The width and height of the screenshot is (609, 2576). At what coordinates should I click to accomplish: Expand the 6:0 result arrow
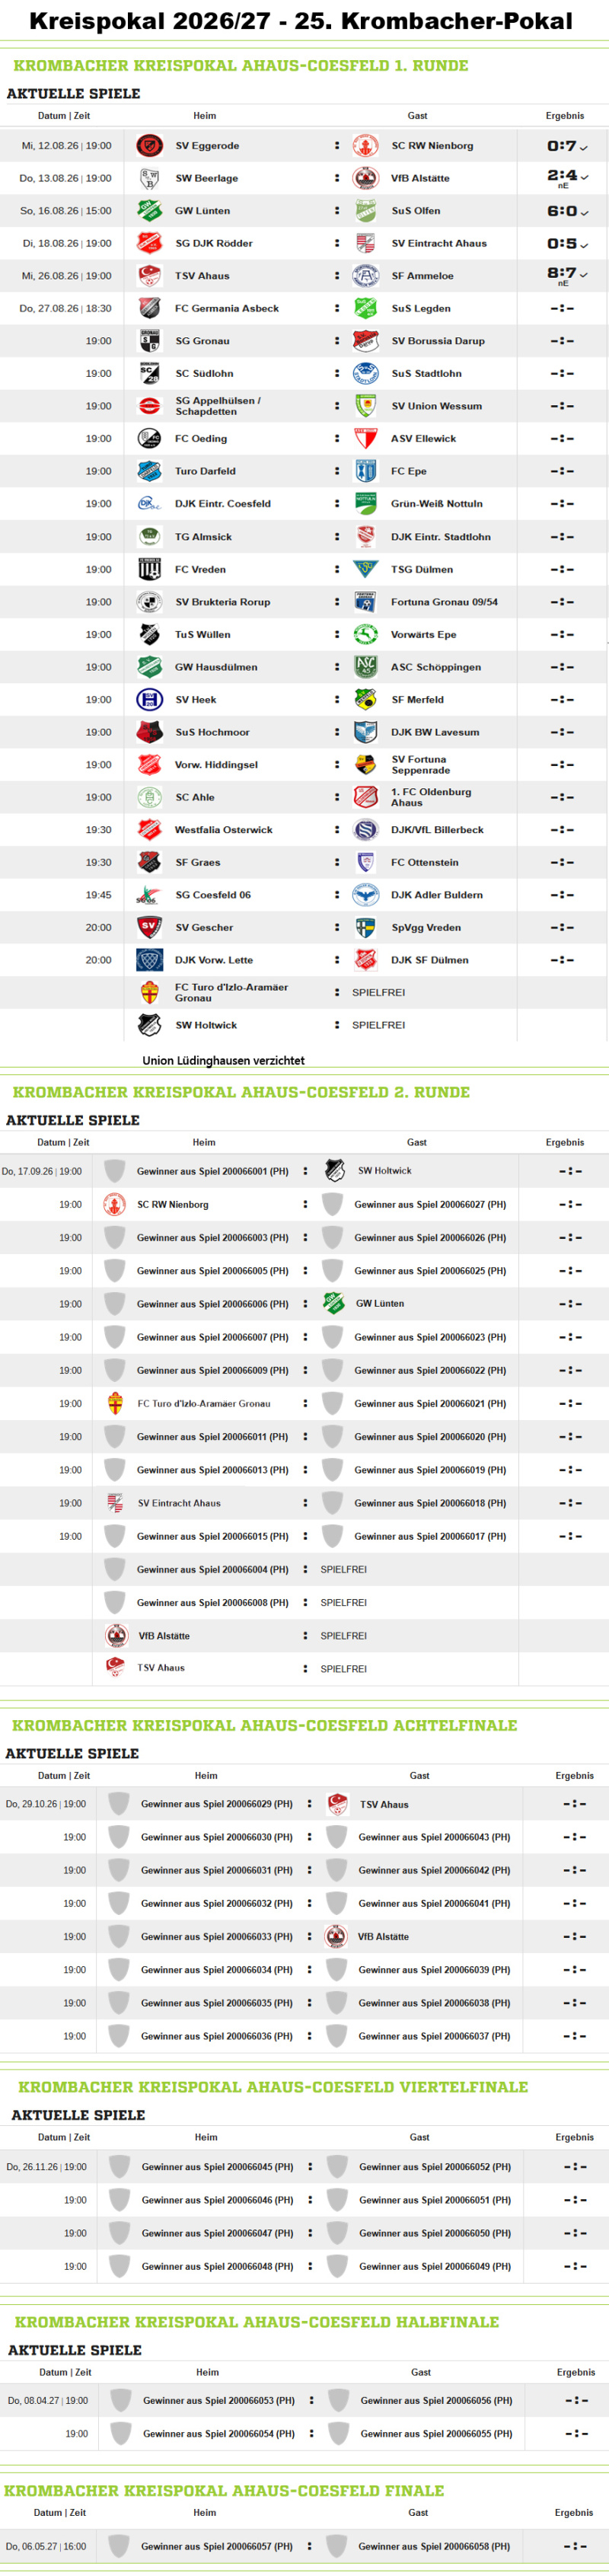coord(584,212)
